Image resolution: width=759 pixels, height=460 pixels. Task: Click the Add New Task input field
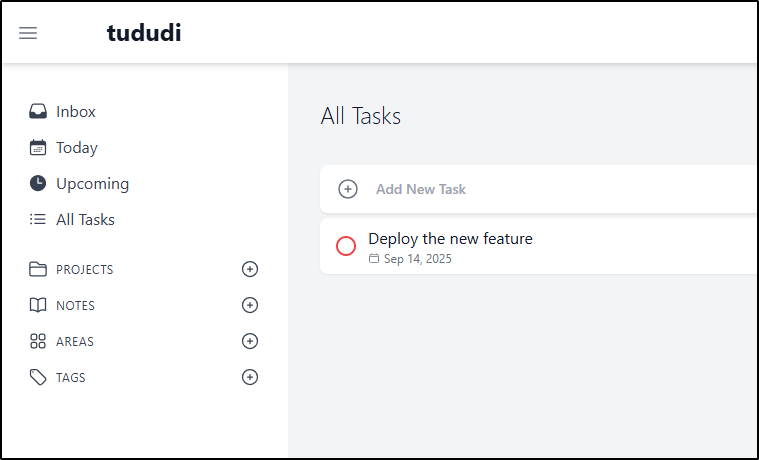(x=538, y=189)
